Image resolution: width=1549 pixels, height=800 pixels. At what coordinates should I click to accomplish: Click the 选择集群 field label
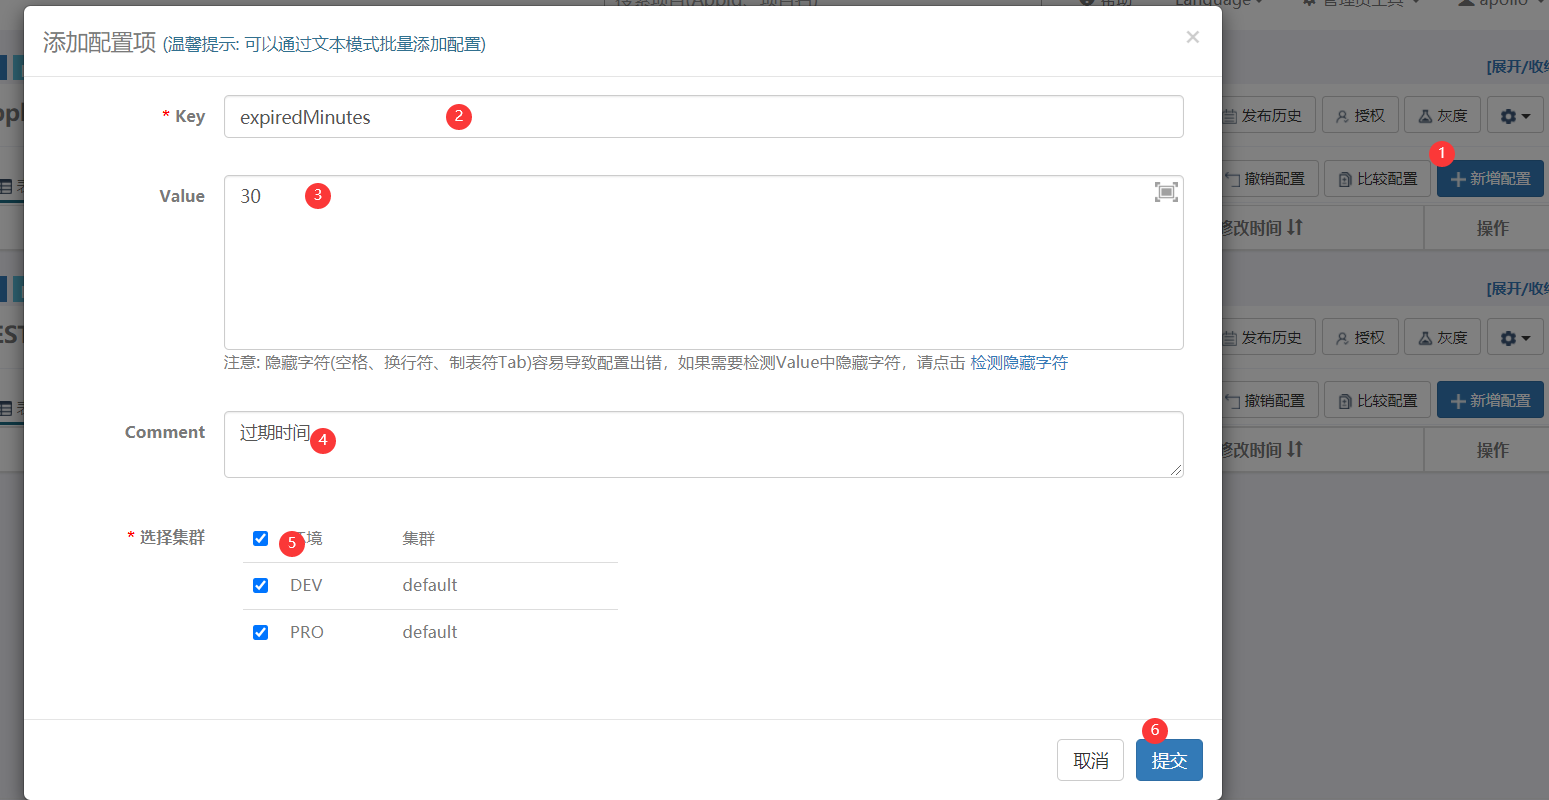point(172,537)
